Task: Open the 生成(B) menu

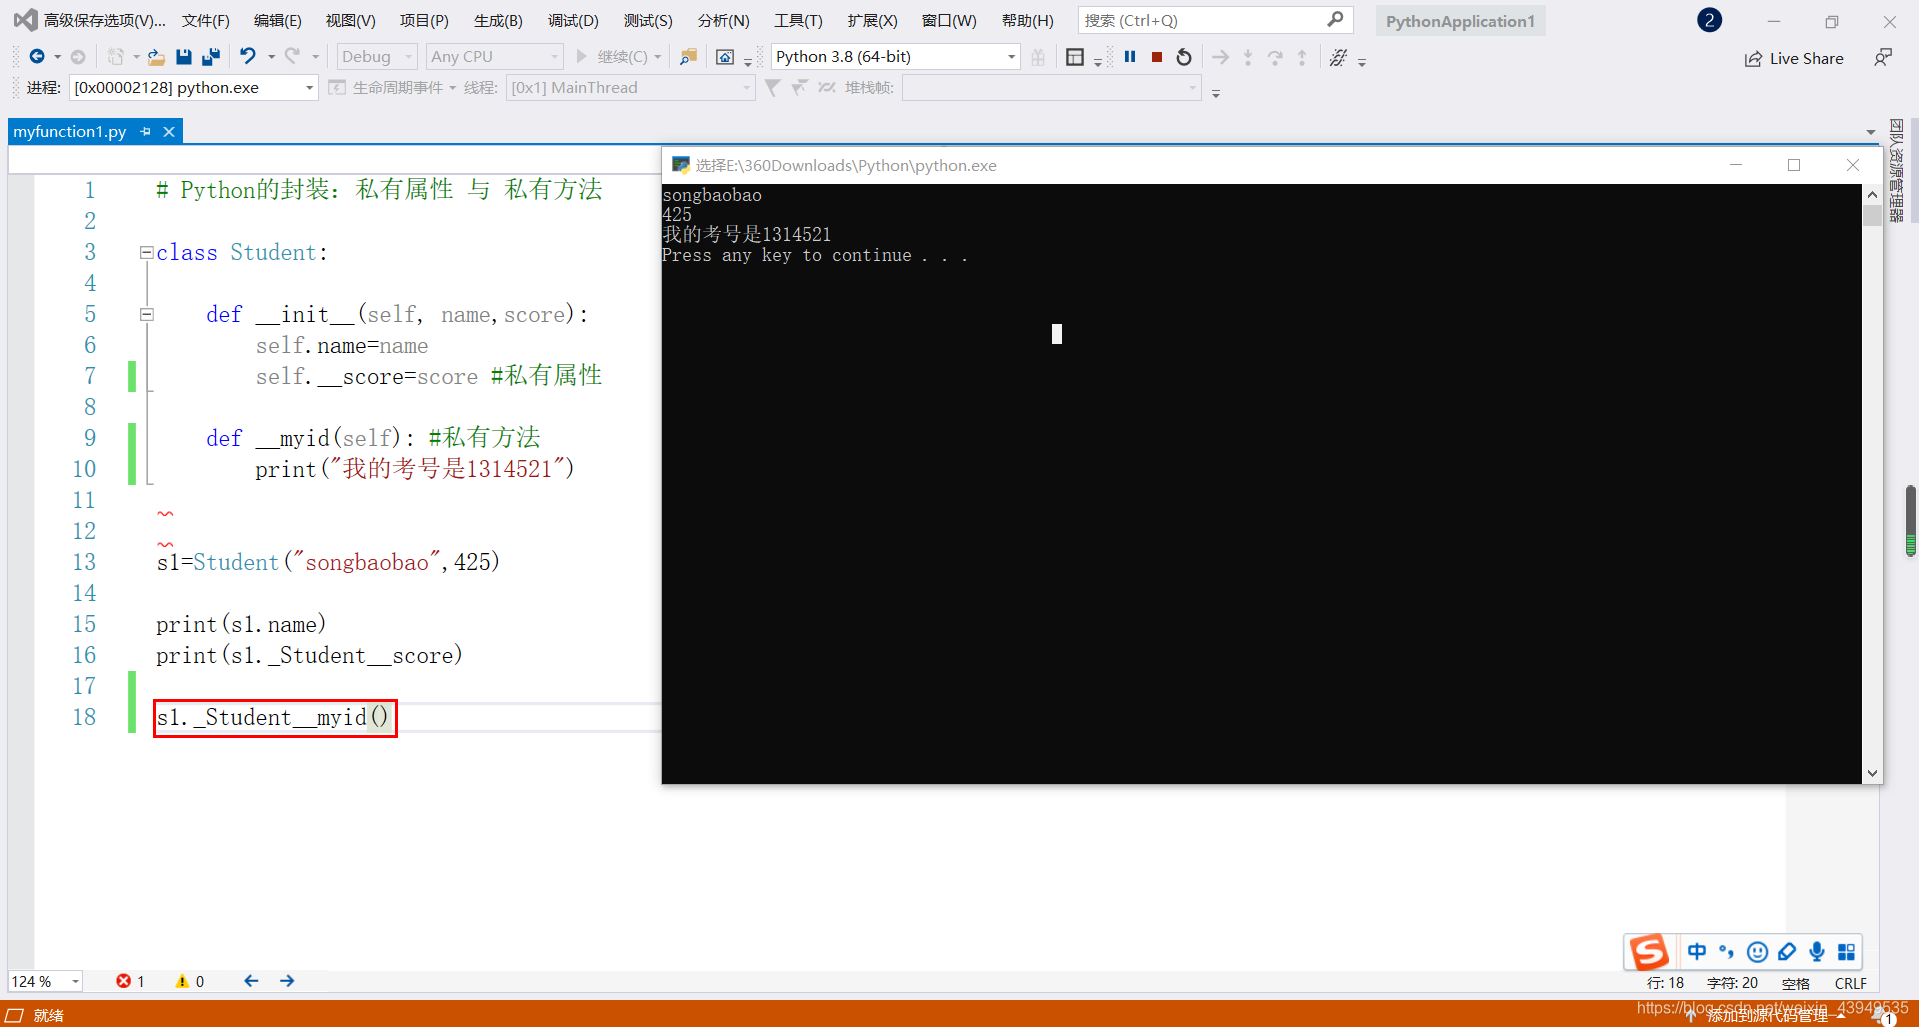Action: click(498, 20)
